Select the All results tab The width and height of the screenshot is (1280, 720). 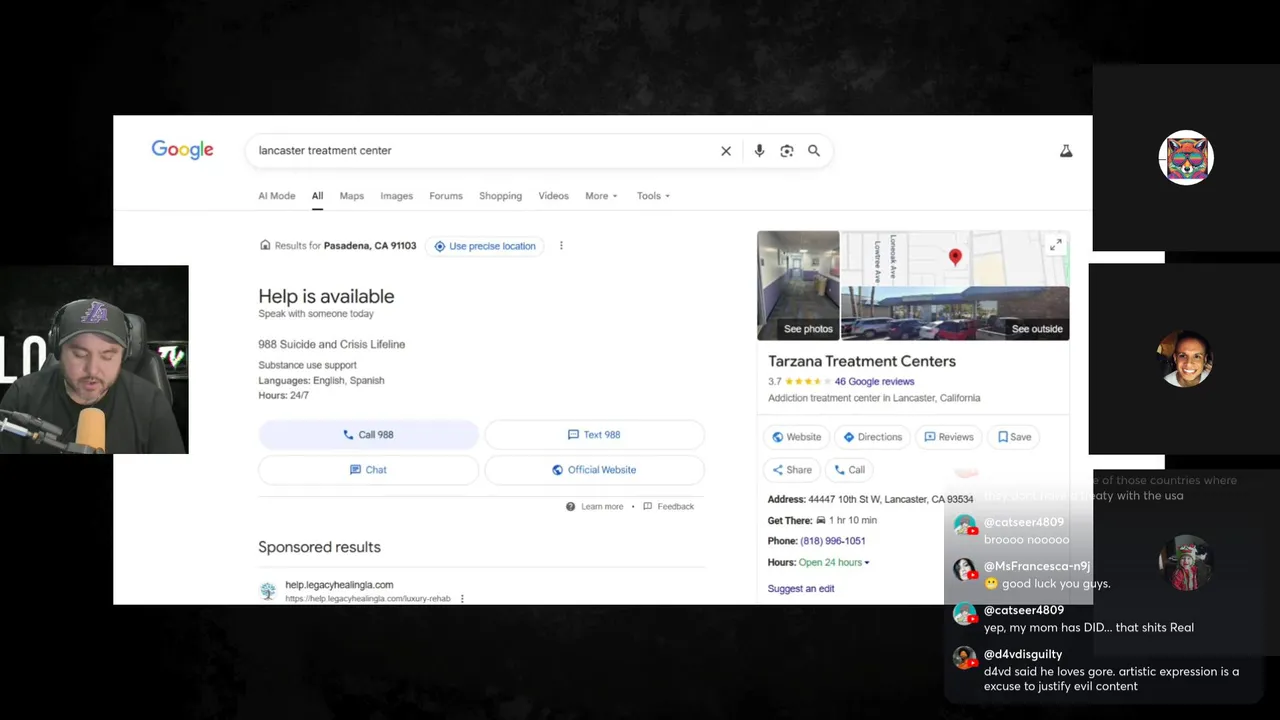tap(317, 196)
